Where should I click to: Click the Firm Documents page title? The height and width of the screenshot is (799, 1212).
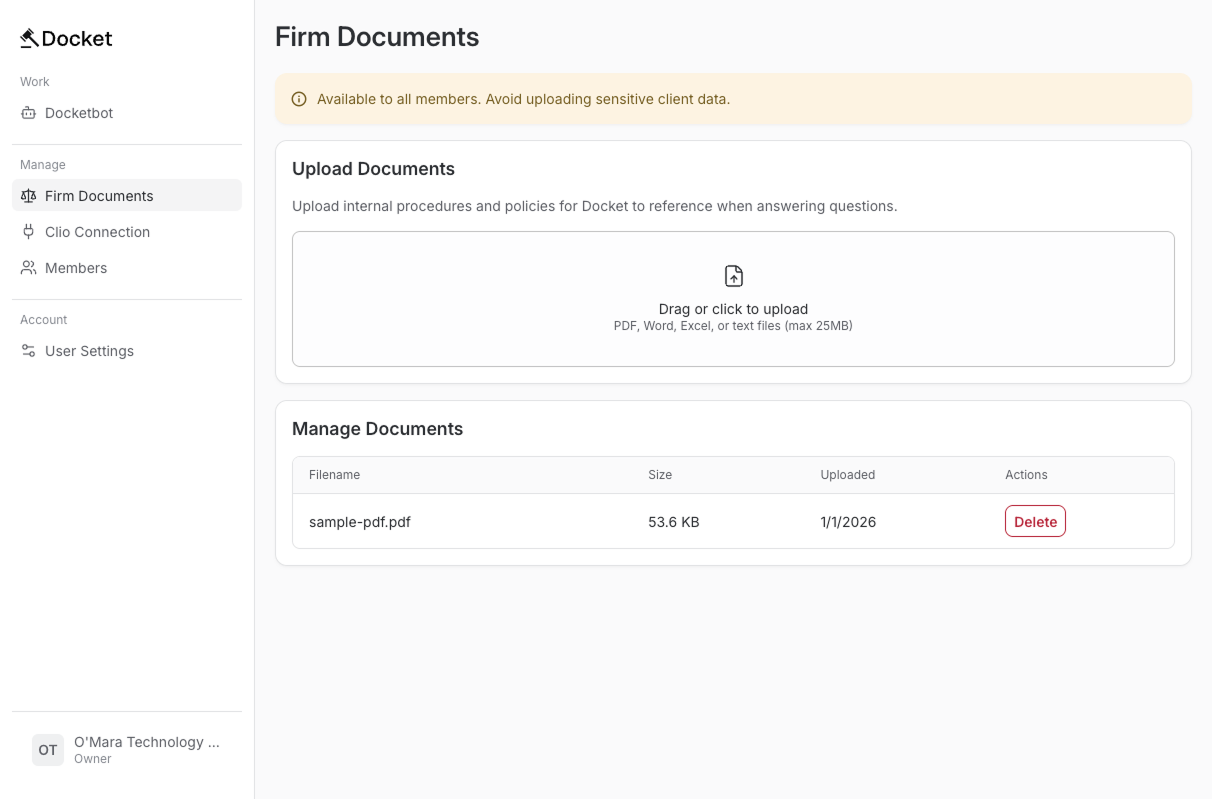click(x=377, y=36)
